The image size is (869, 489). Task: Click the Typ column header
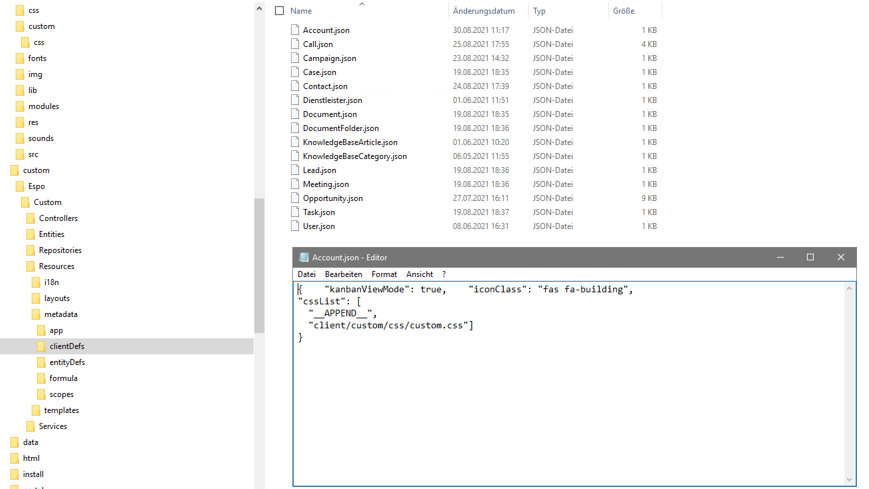540,11
